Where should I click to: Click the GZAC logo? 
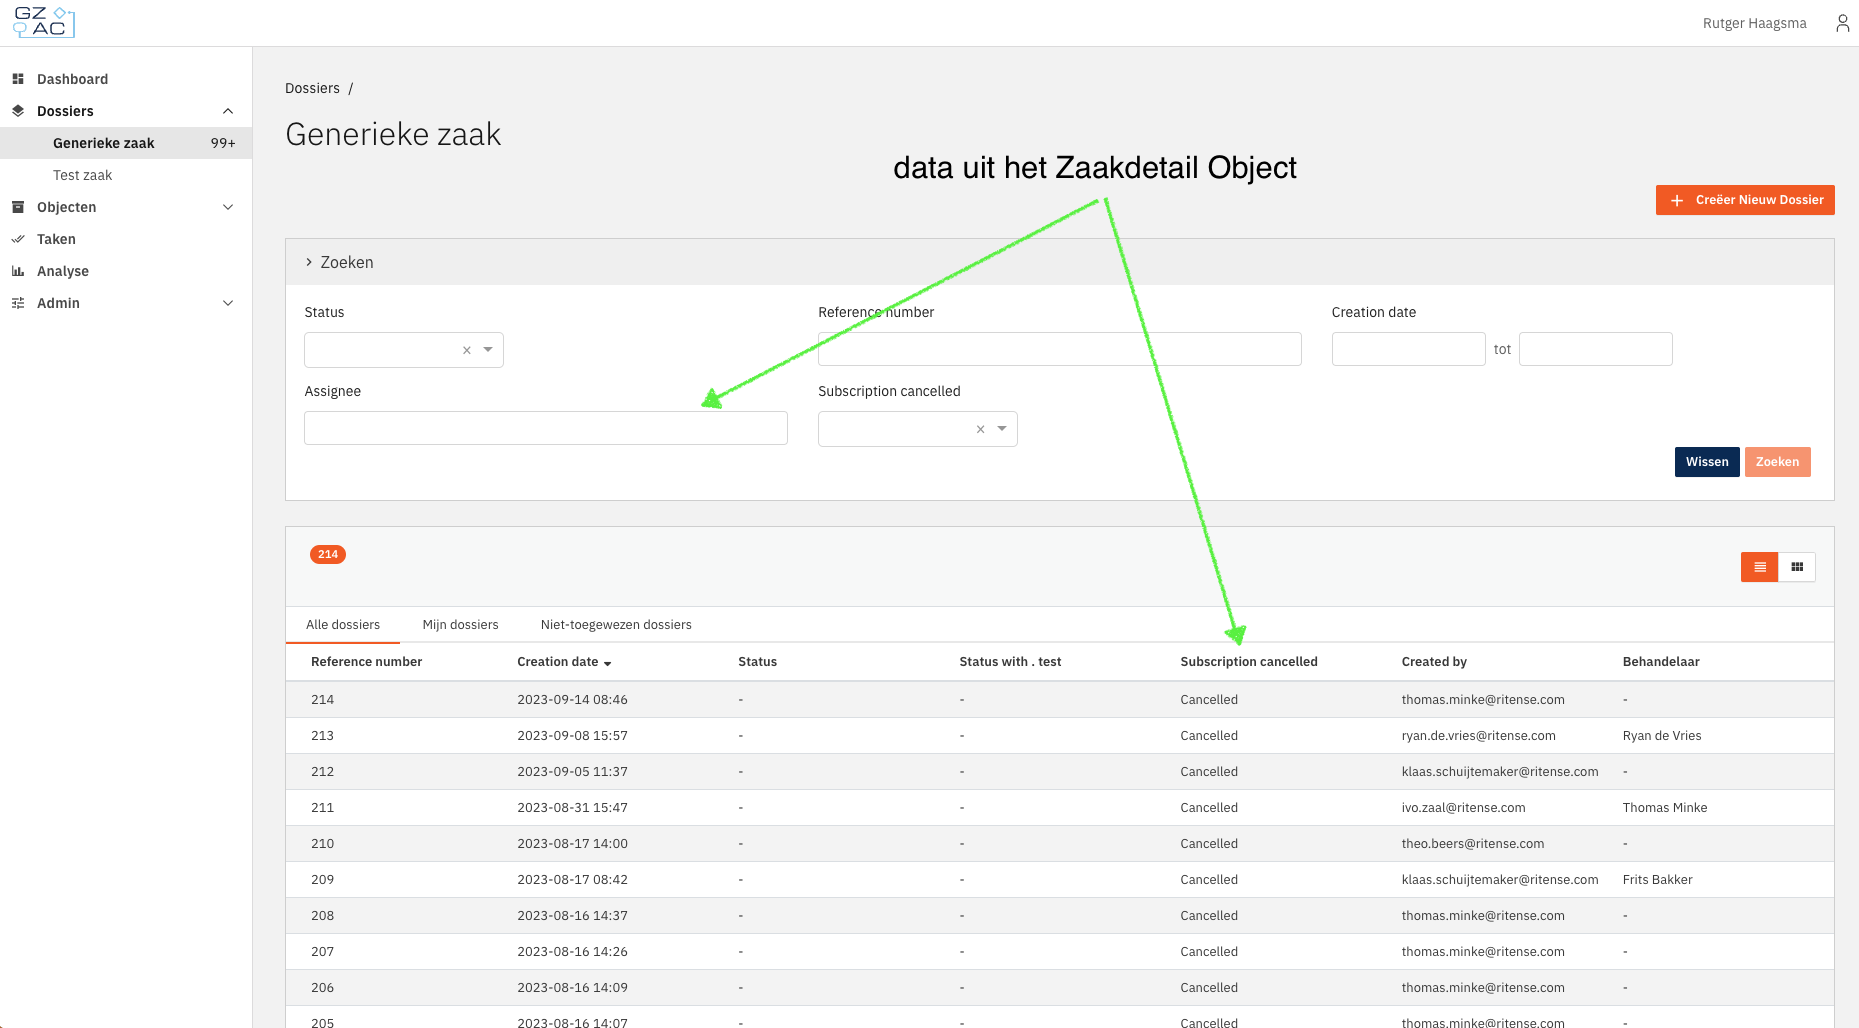tap(44, 22)
